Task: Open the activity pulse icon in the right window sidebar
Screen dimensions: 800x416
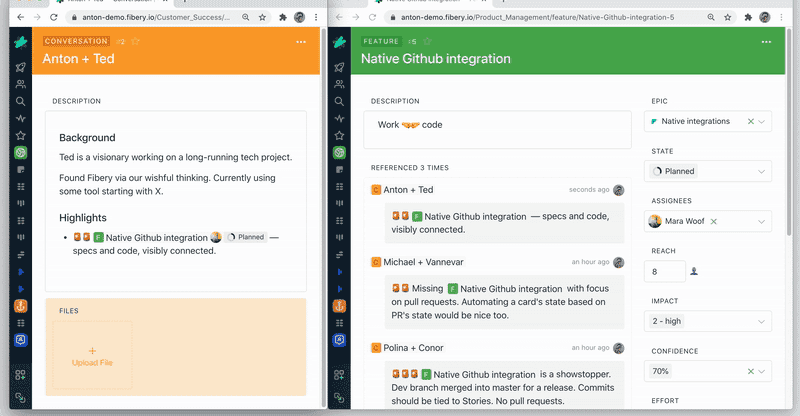Action: click(x=341, y=118)
